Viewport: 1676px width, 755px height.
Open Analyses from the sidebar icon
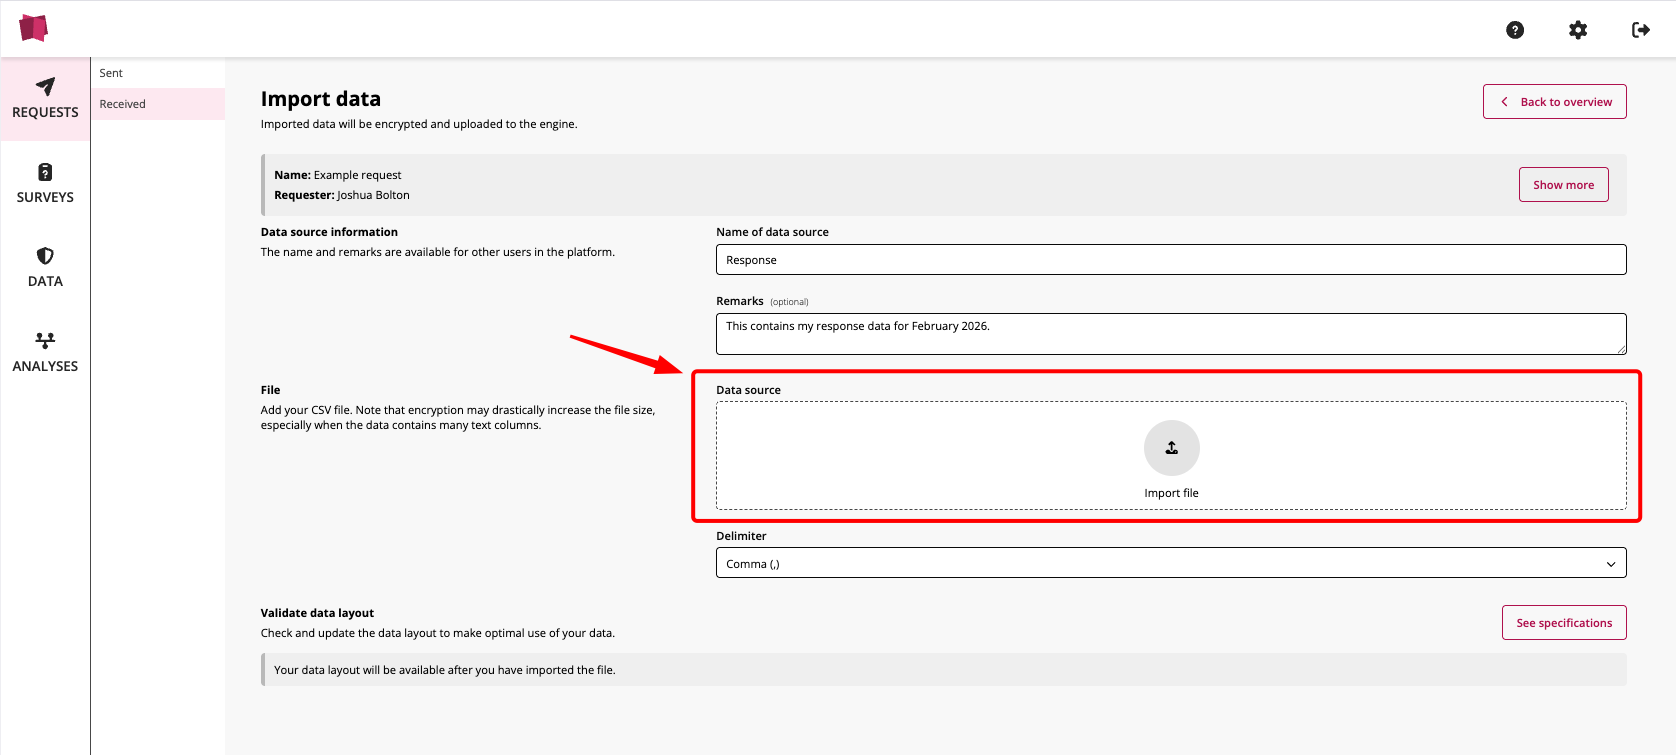pos(45,341)
